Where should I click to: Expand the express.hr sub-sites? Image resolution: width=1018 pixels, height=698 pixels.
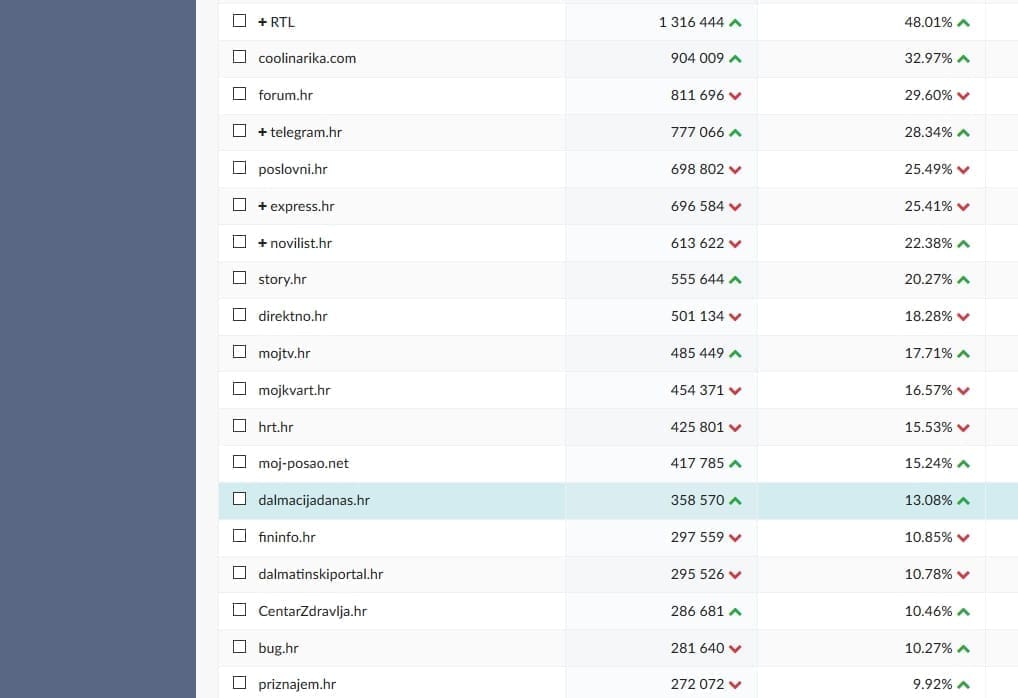(262, 206)
